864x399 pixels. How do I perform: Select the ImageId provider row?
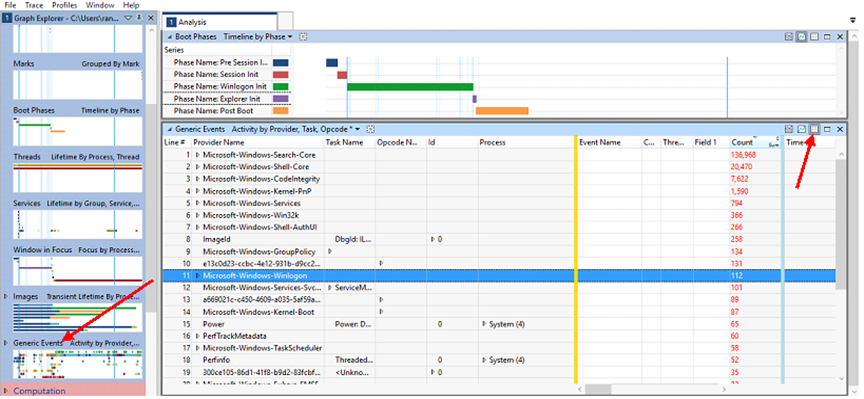tap(499, 240)
